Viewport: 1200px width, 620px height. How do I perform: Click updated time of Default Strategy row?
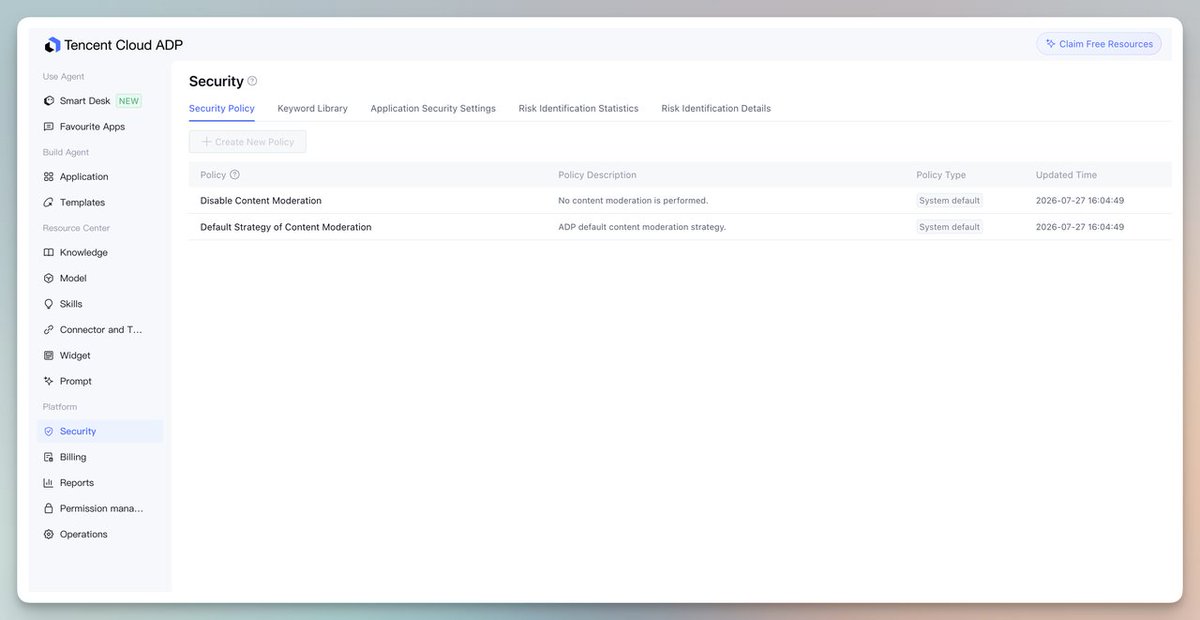coord(1080,227)
